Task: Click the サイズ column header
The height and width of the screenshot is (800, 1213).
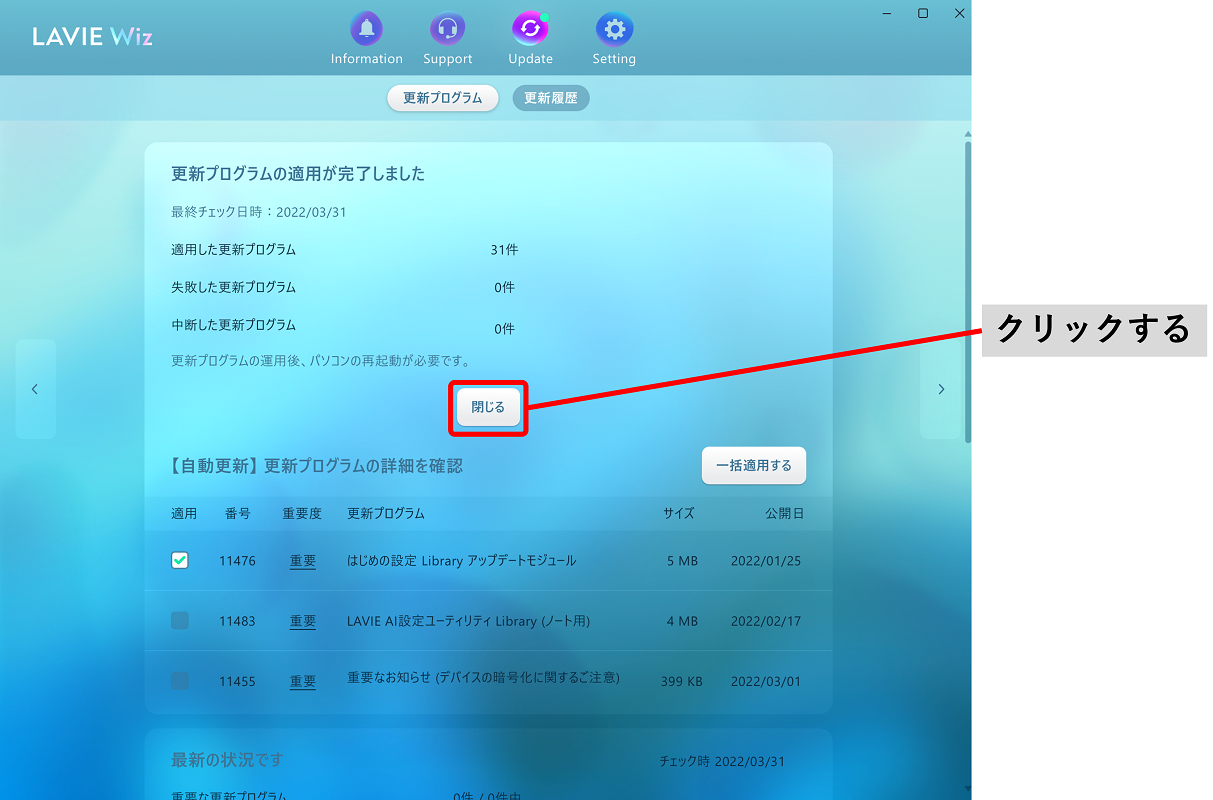Action: point(678,514)
